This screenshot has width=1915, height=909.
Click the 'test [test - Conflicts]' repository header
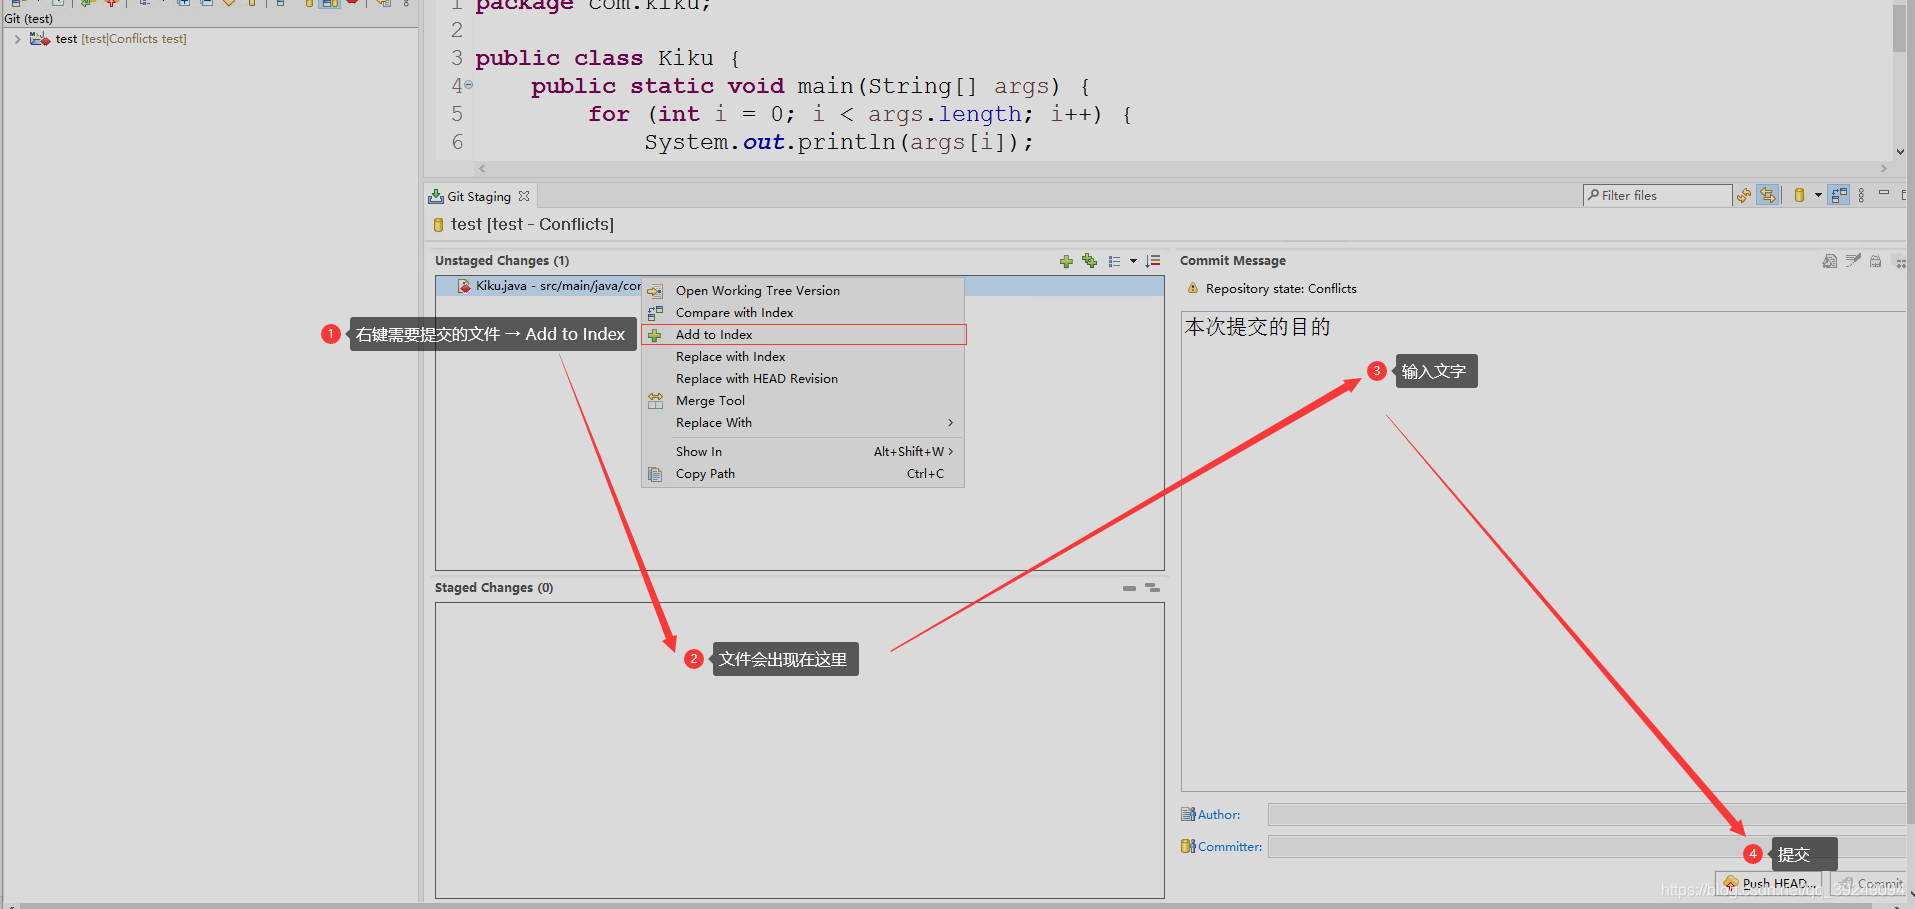tap(532, 225)
